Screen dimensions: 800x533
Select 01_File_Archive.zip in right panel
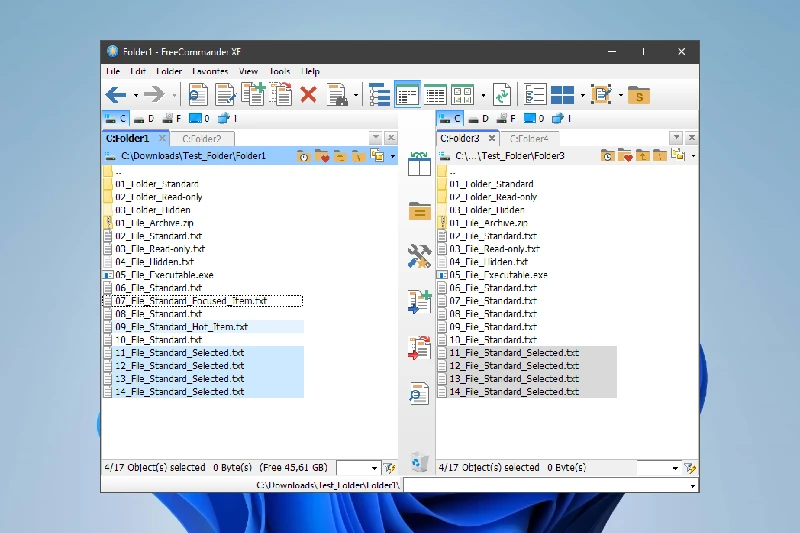click(x=488, y=223)
